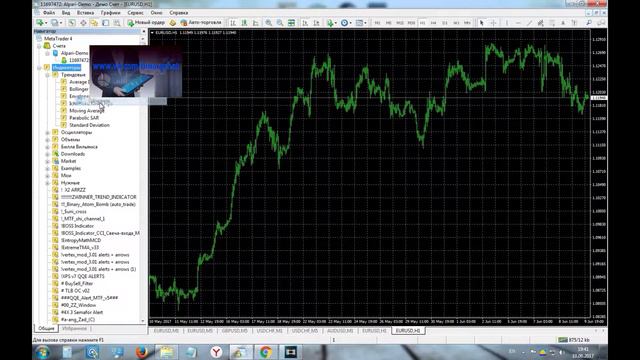Click the connection status indicator
Image resolution: width=640 pixels, height=360 pixels.
tap(573, 340)
